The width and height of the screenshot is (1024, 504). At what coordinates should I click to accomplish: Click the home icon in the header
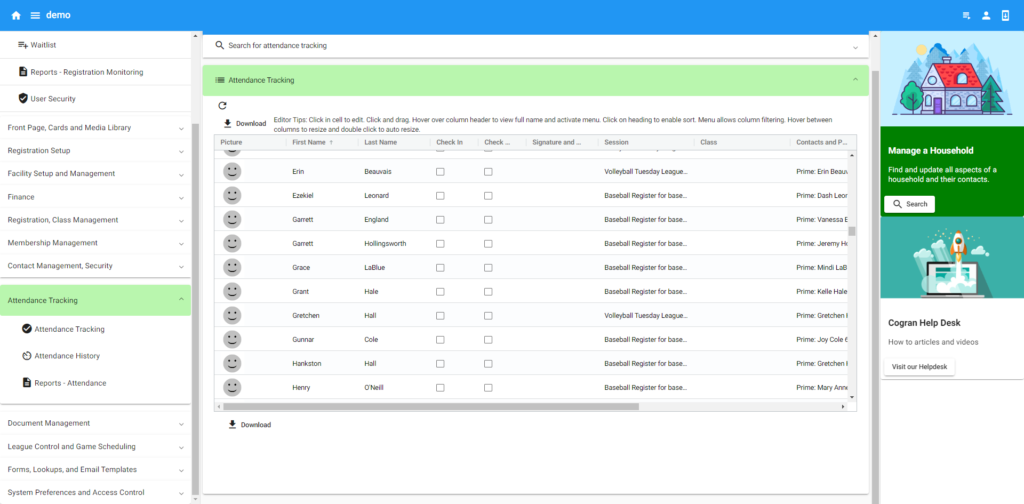point(16,15)
